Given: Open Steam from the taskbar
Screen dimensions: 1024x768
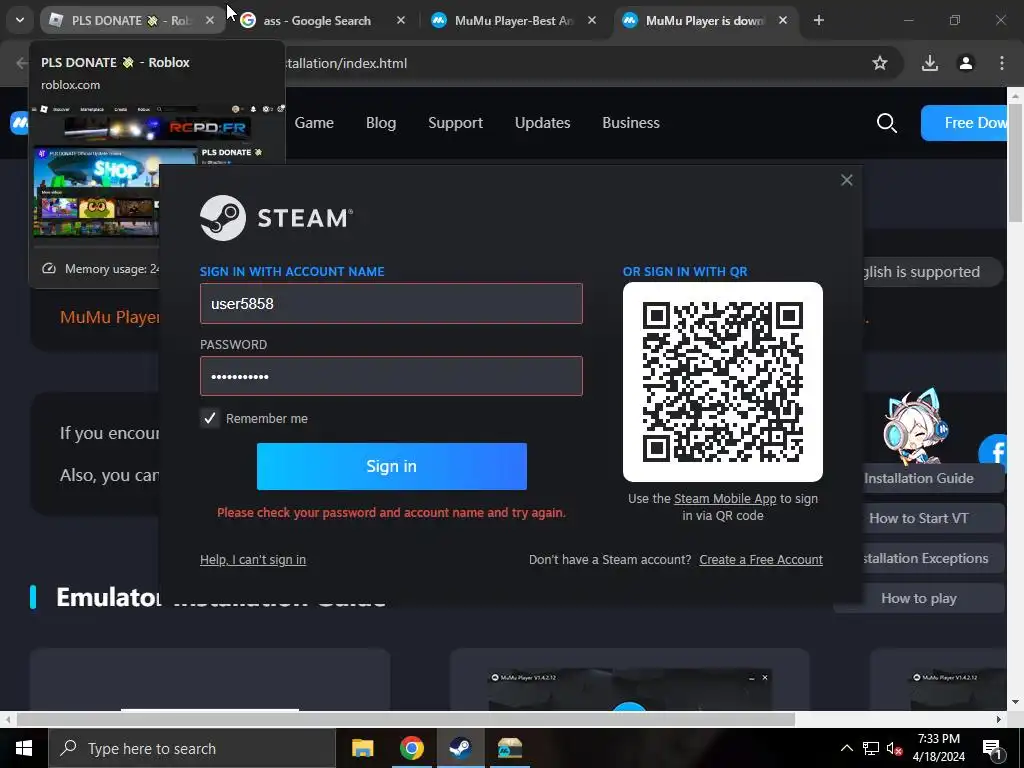Looking at the screenshot, I should tap(460, 748).
